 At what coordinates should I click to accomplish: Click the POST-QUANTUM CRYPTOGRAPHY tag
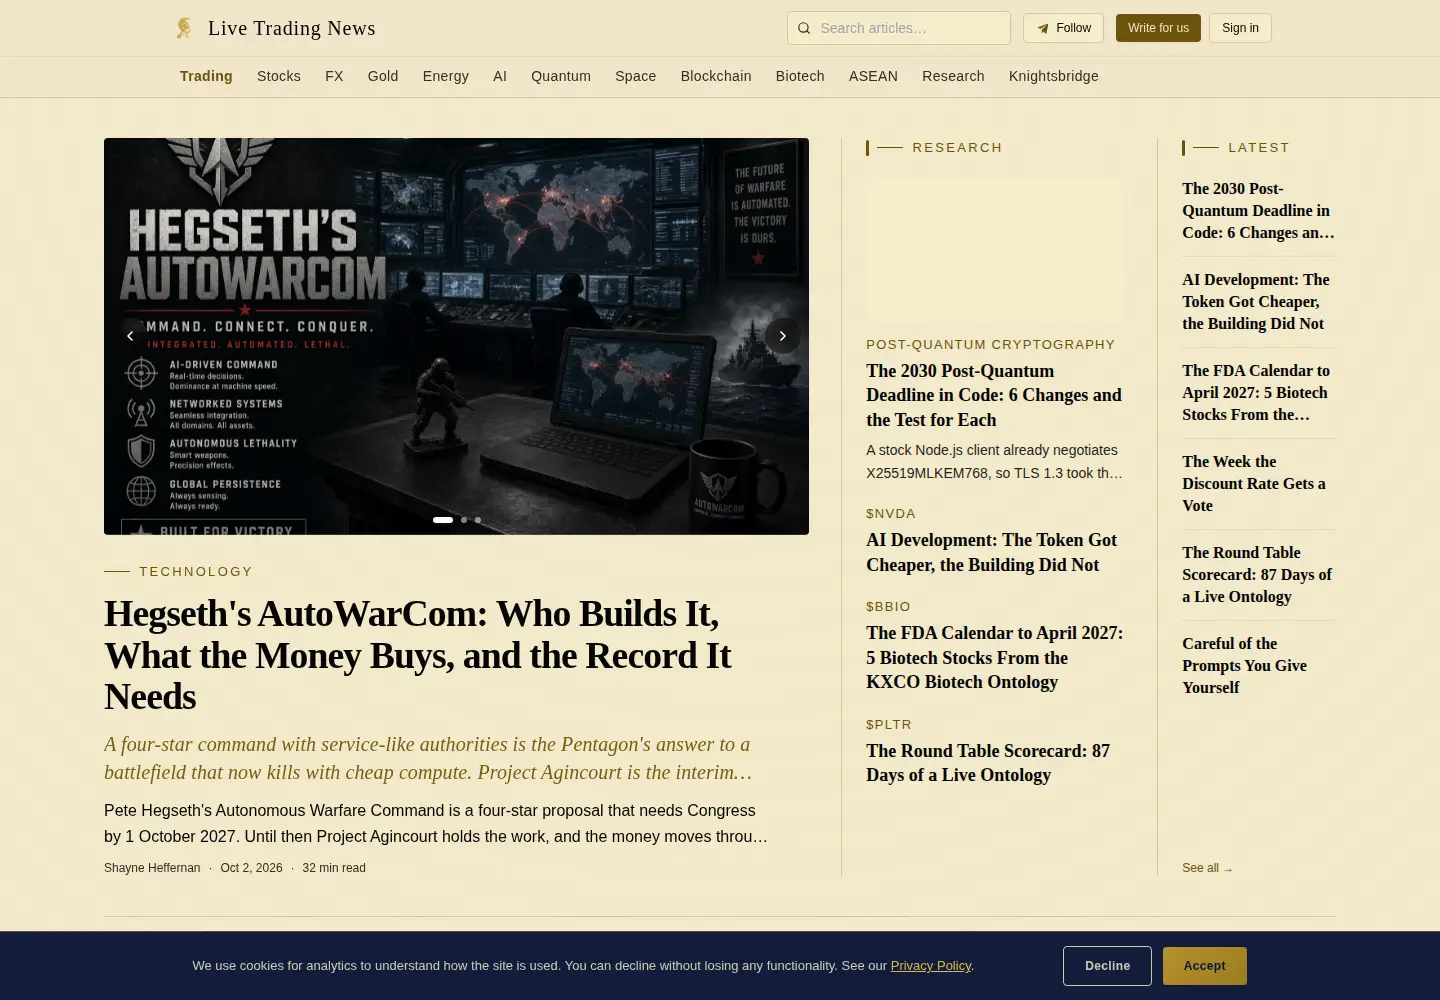990,344
